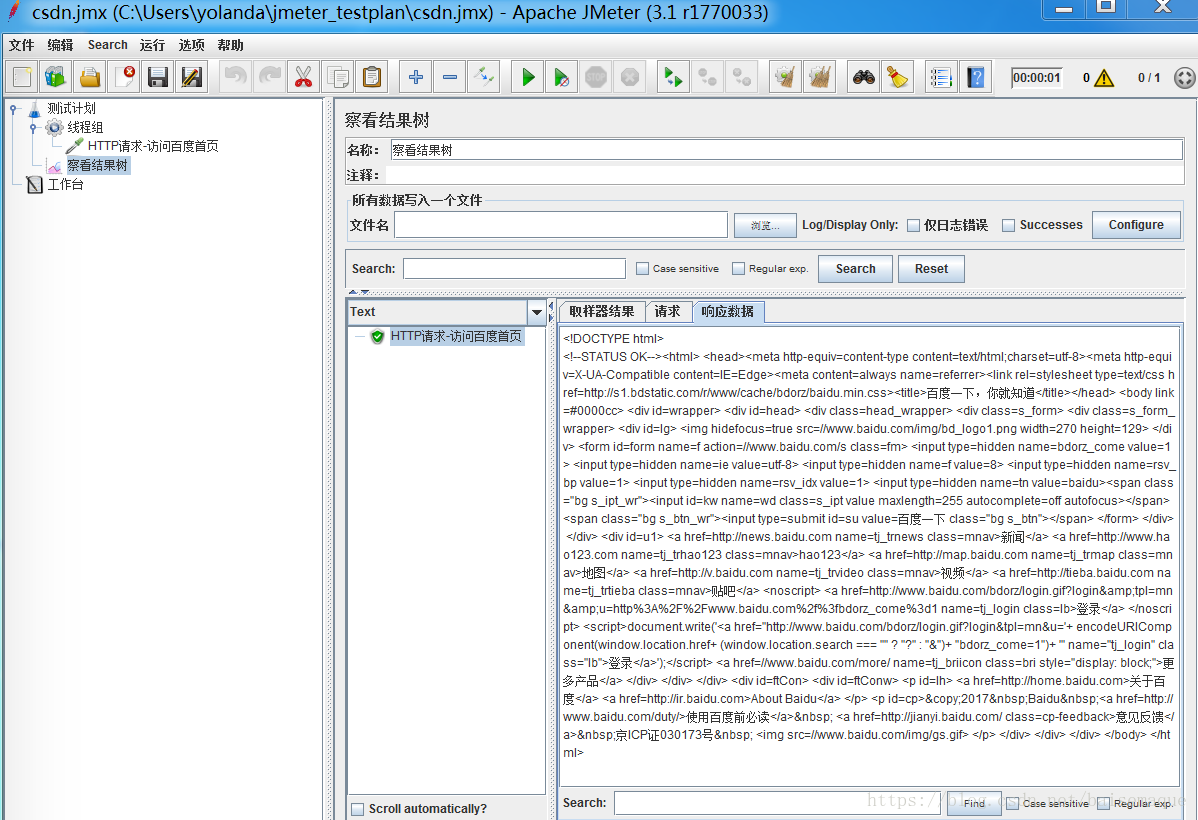The image size is (1198, 820).
Task: Open the 选项 menu
Action: point(191,45)
